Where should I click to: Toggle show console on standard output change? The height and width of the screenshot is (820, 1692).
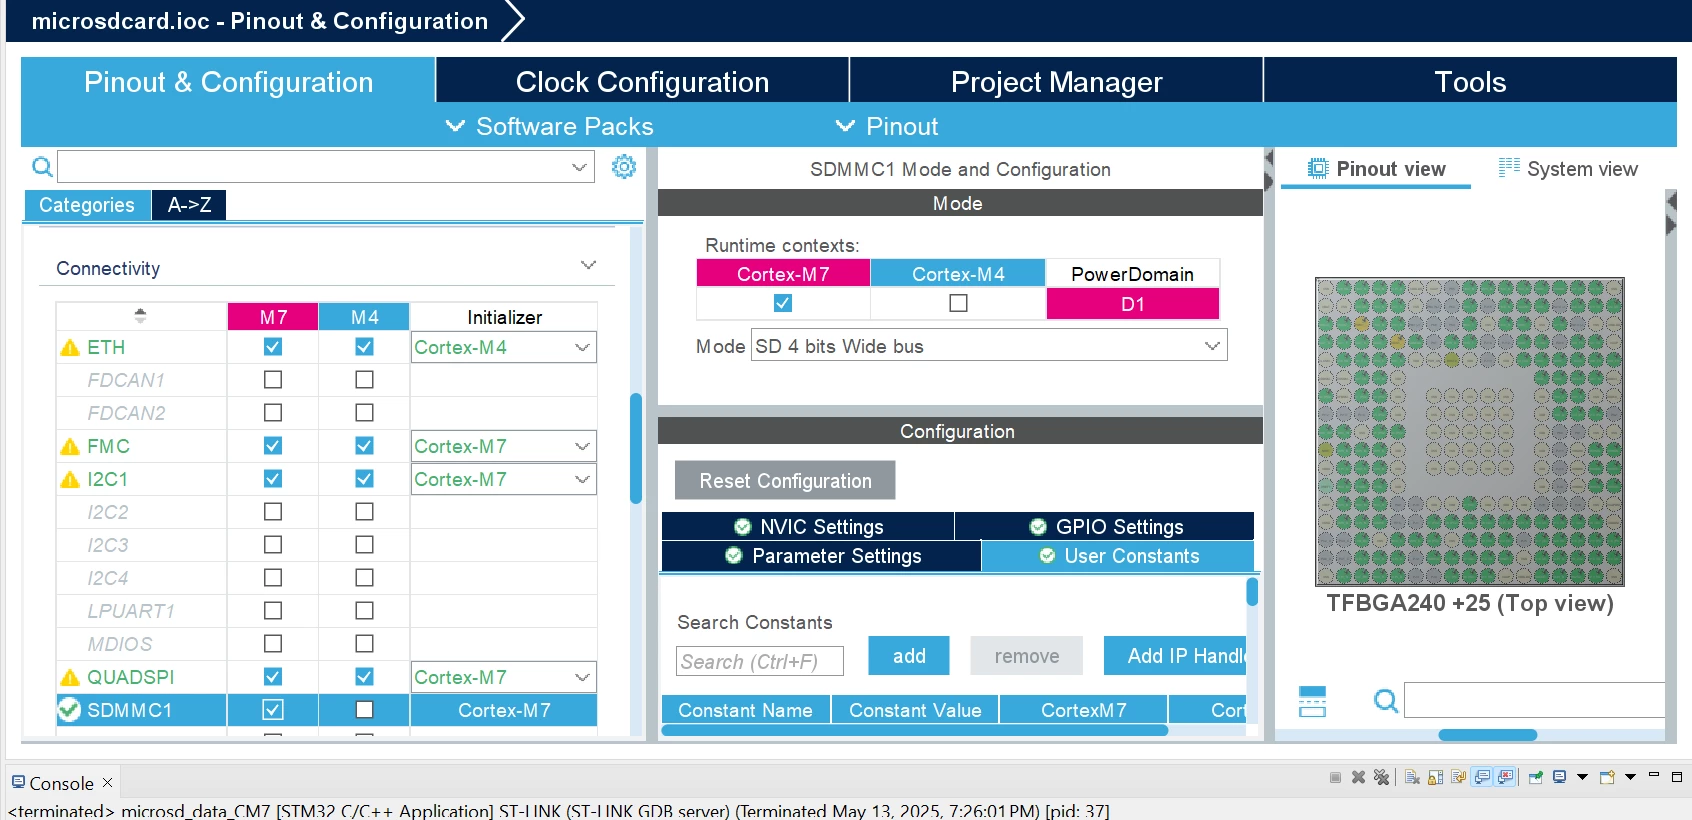point(1482,777)
